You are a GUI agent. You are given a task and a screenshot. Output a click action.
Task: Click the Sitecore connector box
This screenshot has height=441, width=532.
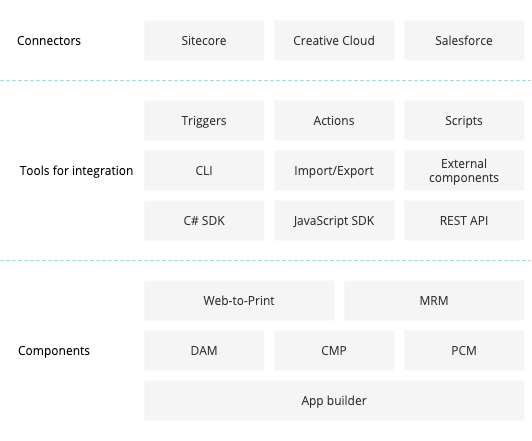tap(204, 41)
